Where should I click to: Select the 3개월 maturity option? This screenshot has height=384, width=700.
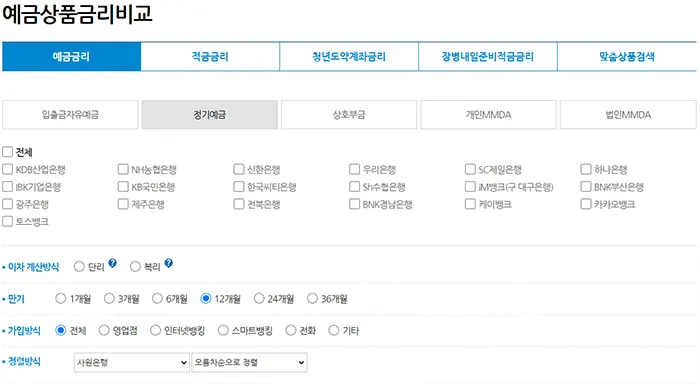(x=109, y=298)
